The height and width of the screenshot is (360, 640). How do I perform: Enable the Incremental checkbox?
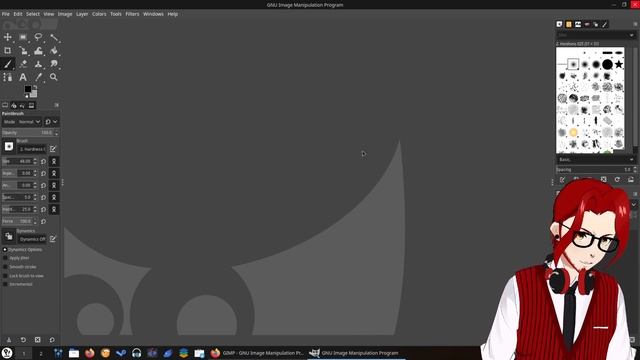coord(5,284)
